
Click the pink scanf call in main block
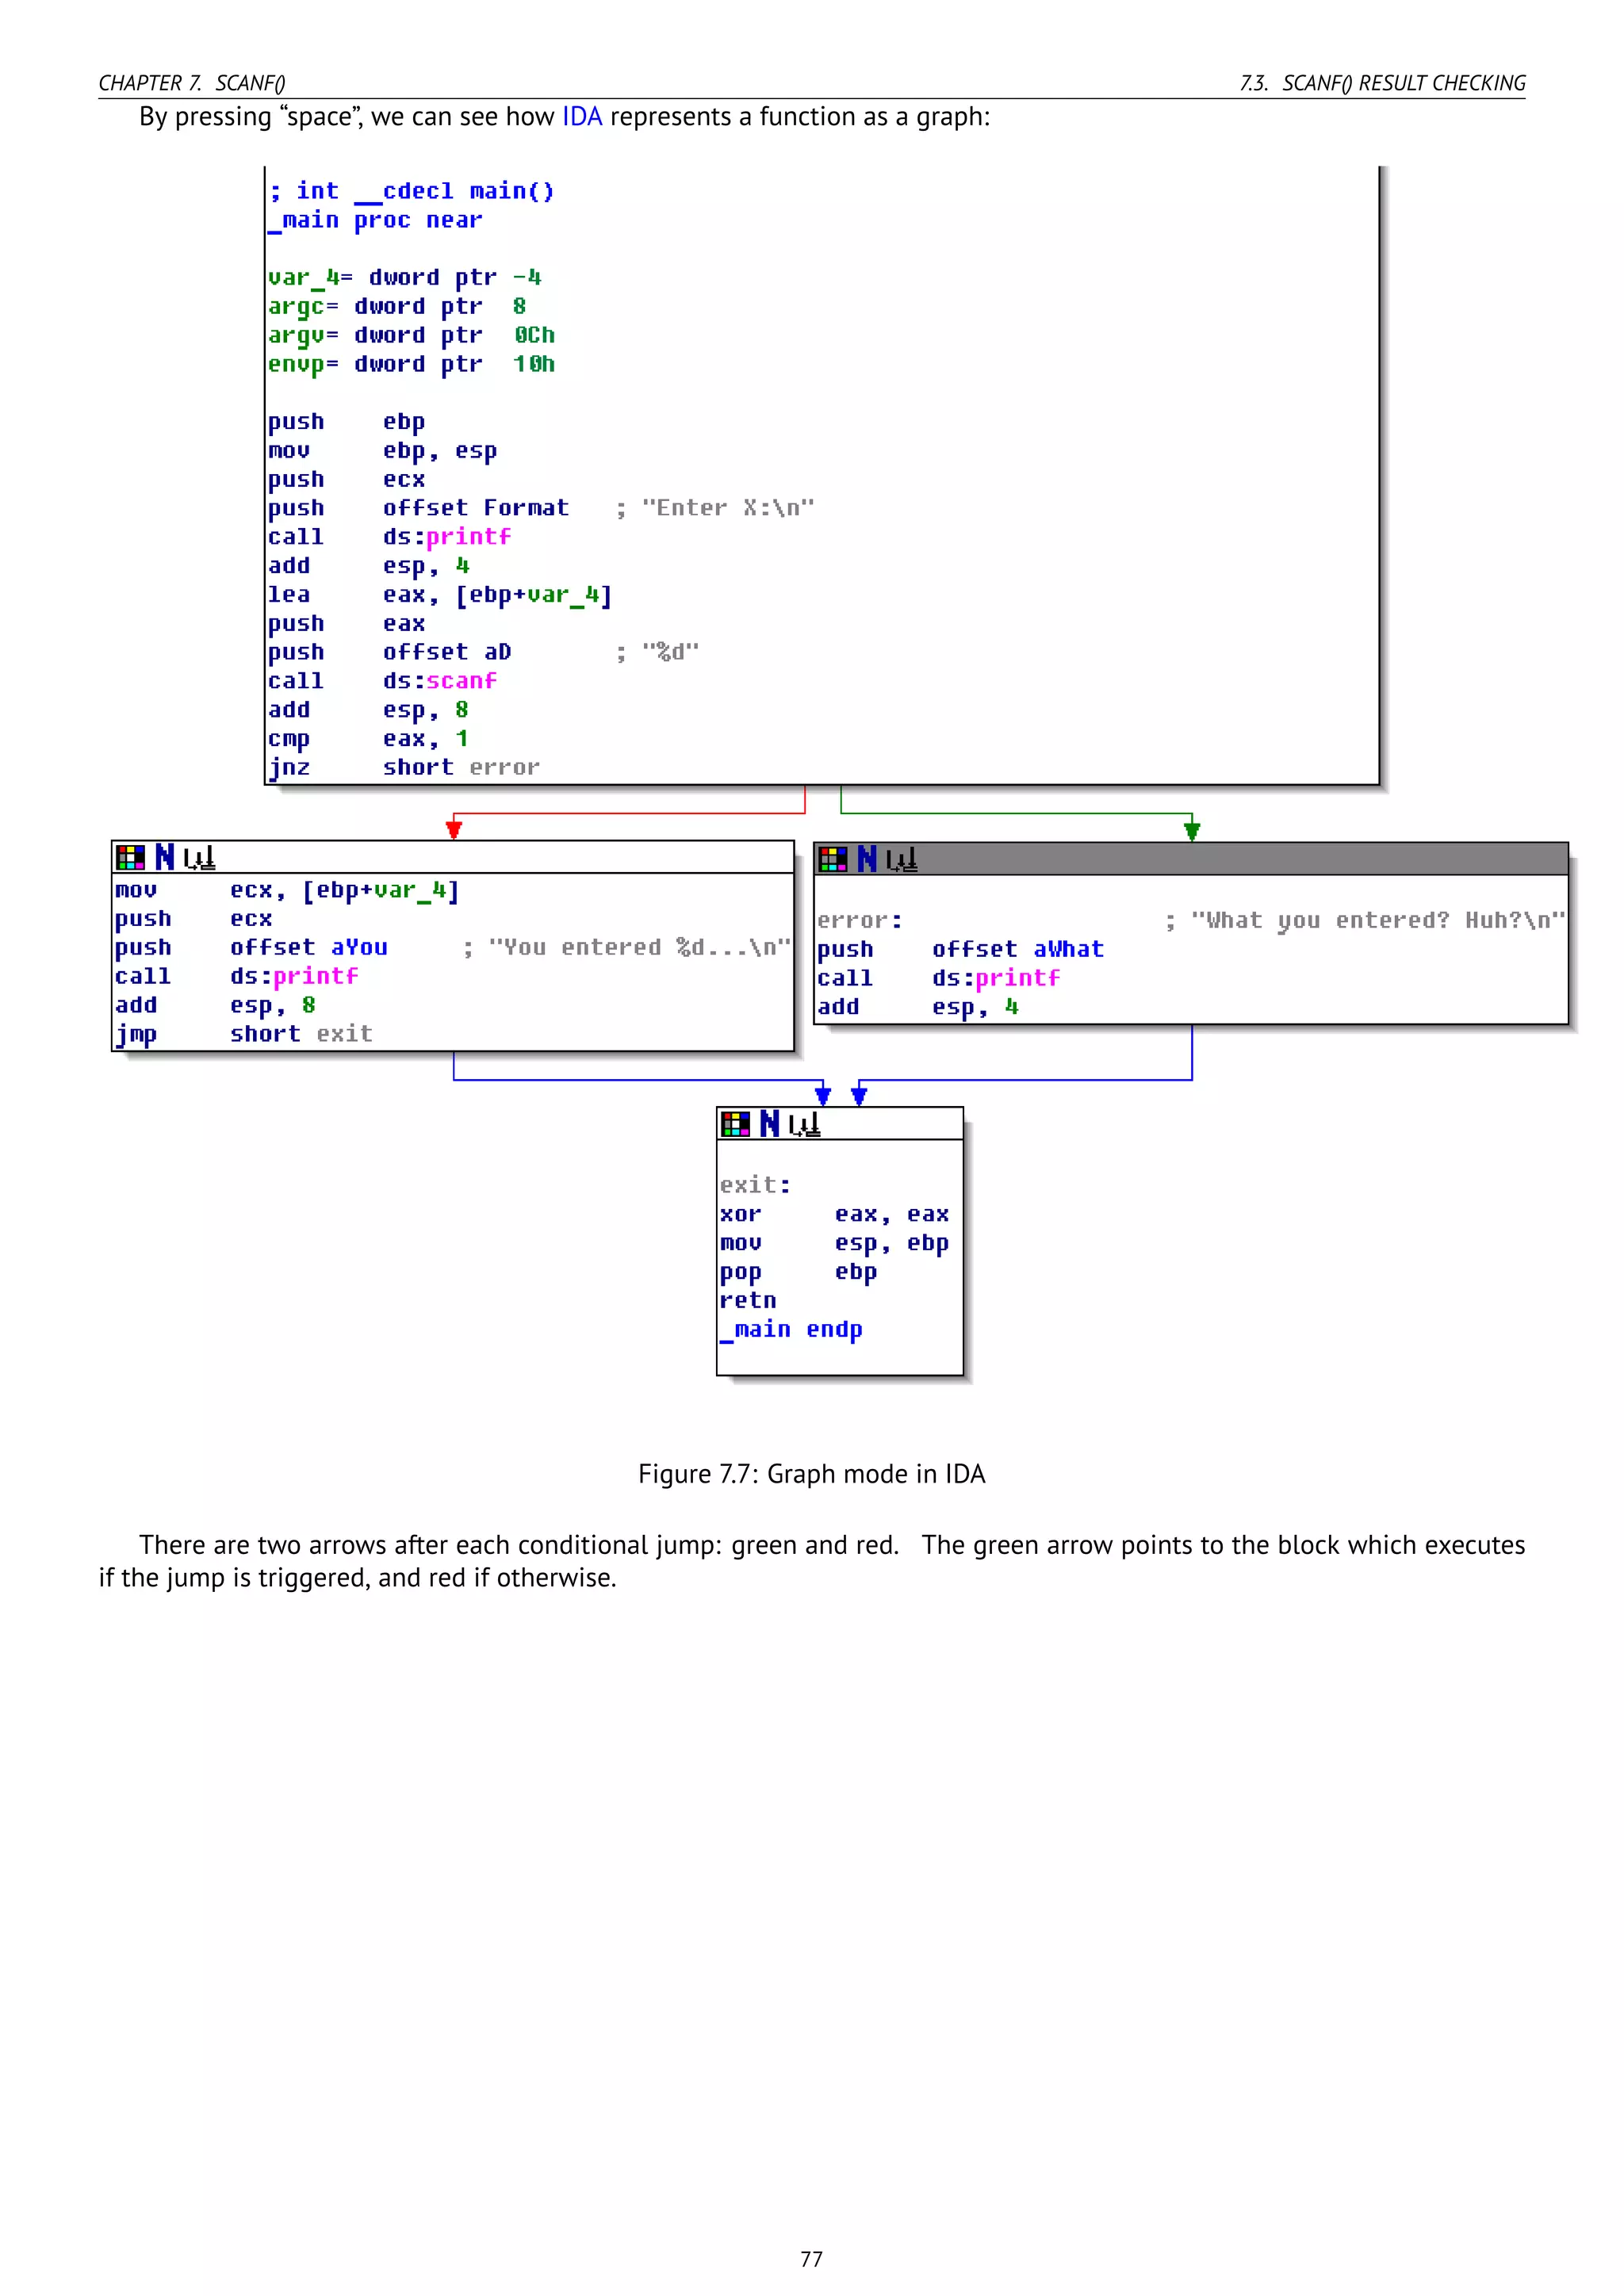coord(461,681)
